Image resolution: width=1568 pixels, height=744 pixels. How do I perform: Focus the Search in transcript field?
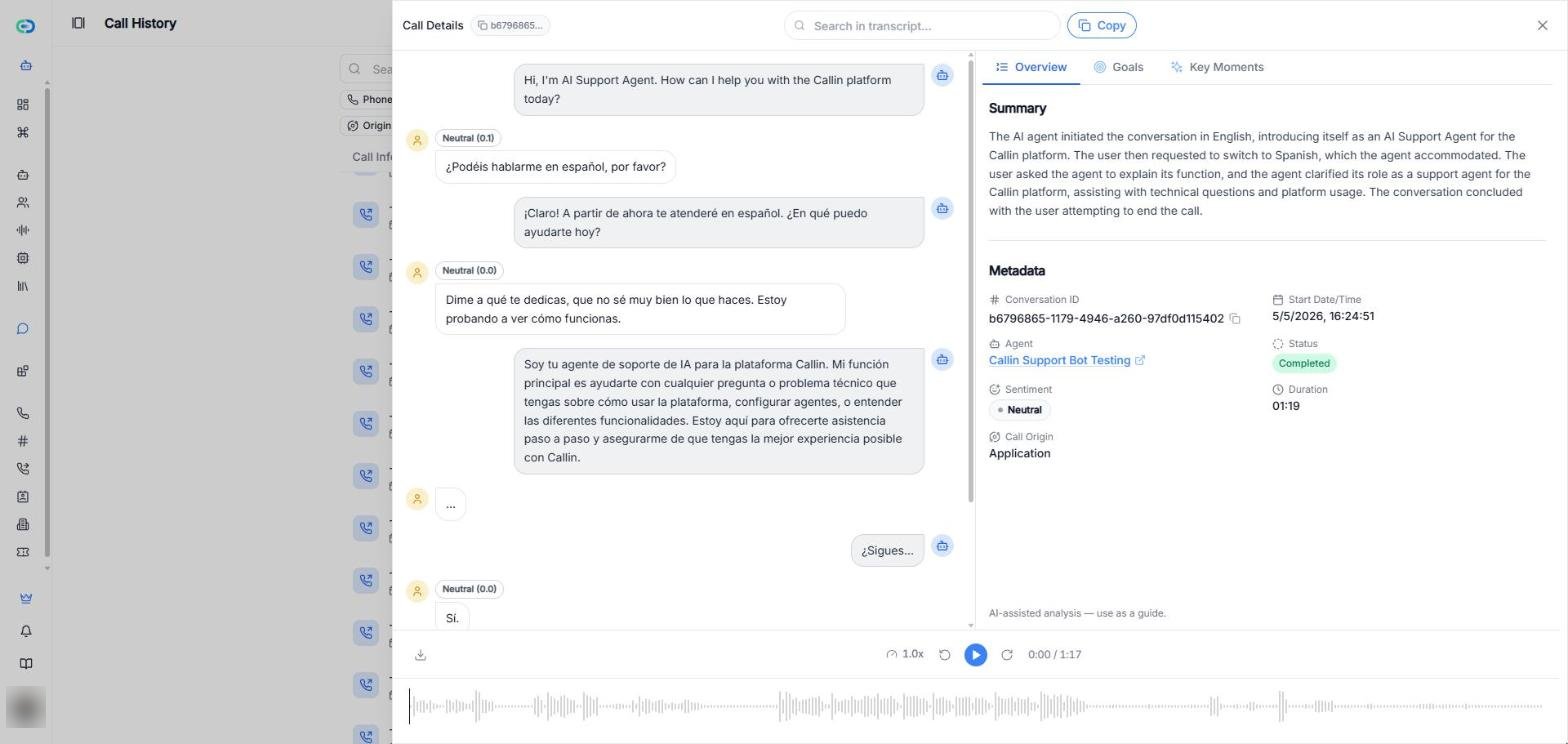[922, 25]
